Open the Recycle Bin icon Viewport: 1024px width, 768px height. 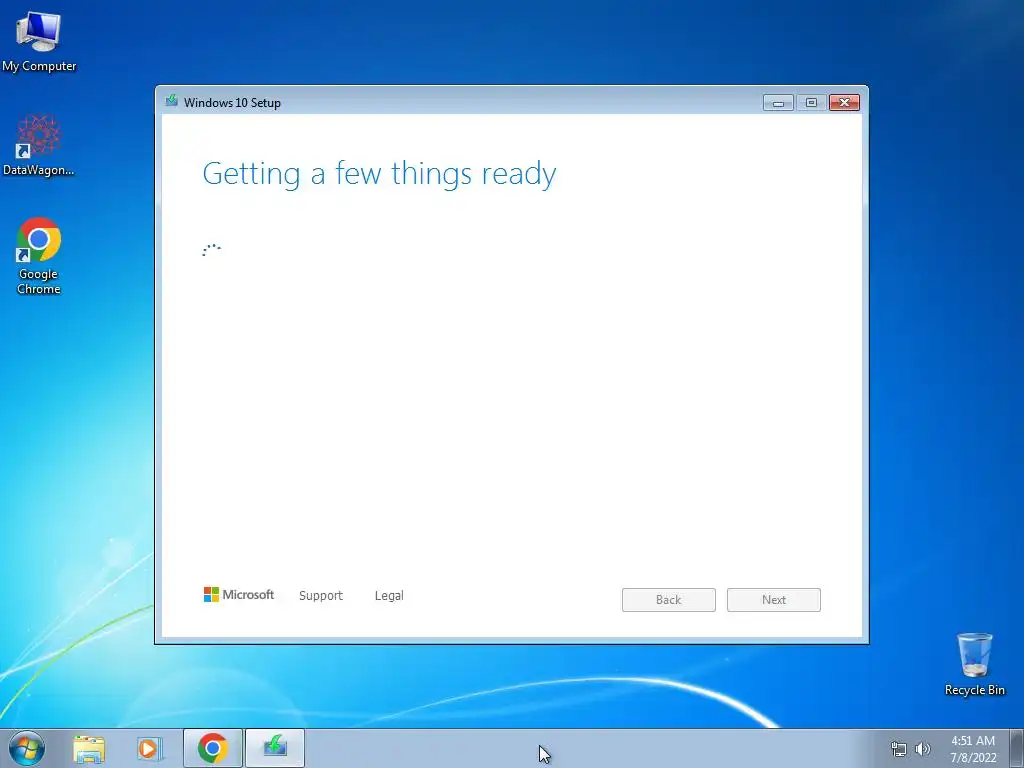coord(974,664)
